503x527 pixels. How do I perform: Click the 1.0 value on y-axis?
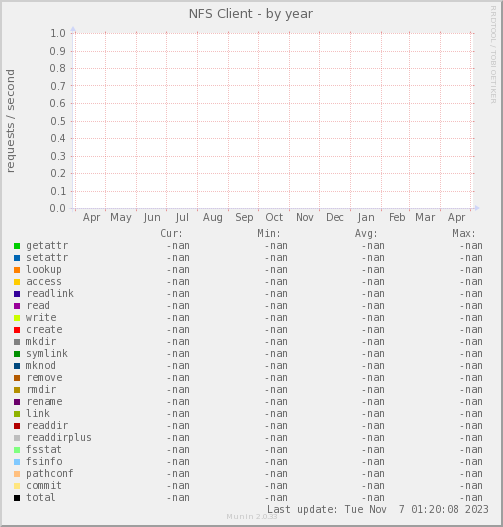pos(58,33)
